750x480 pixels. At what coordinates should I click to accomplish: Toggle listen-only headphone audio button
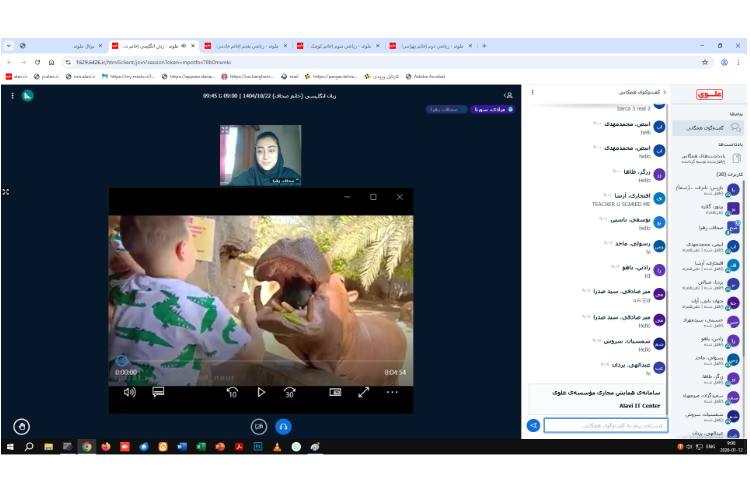283,426
